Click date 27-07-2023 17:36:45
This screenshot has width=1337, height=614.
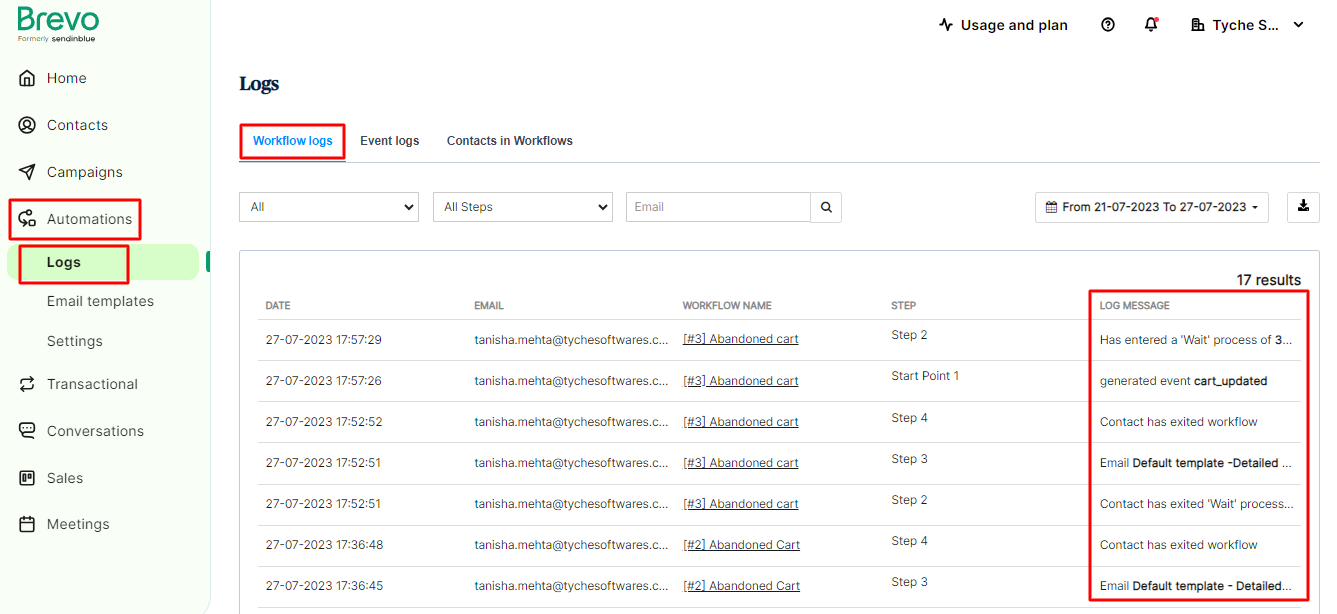(323, 586)
